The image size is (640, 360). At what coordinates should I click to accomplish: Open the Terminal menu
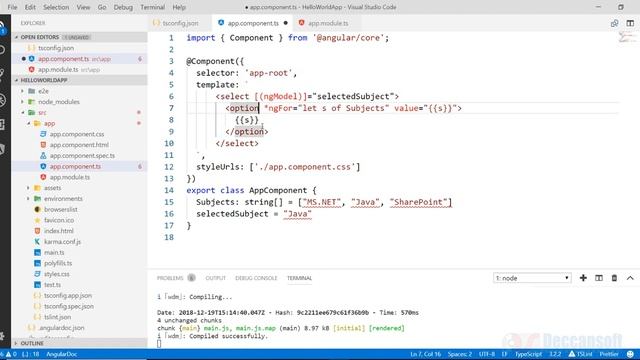152,7
